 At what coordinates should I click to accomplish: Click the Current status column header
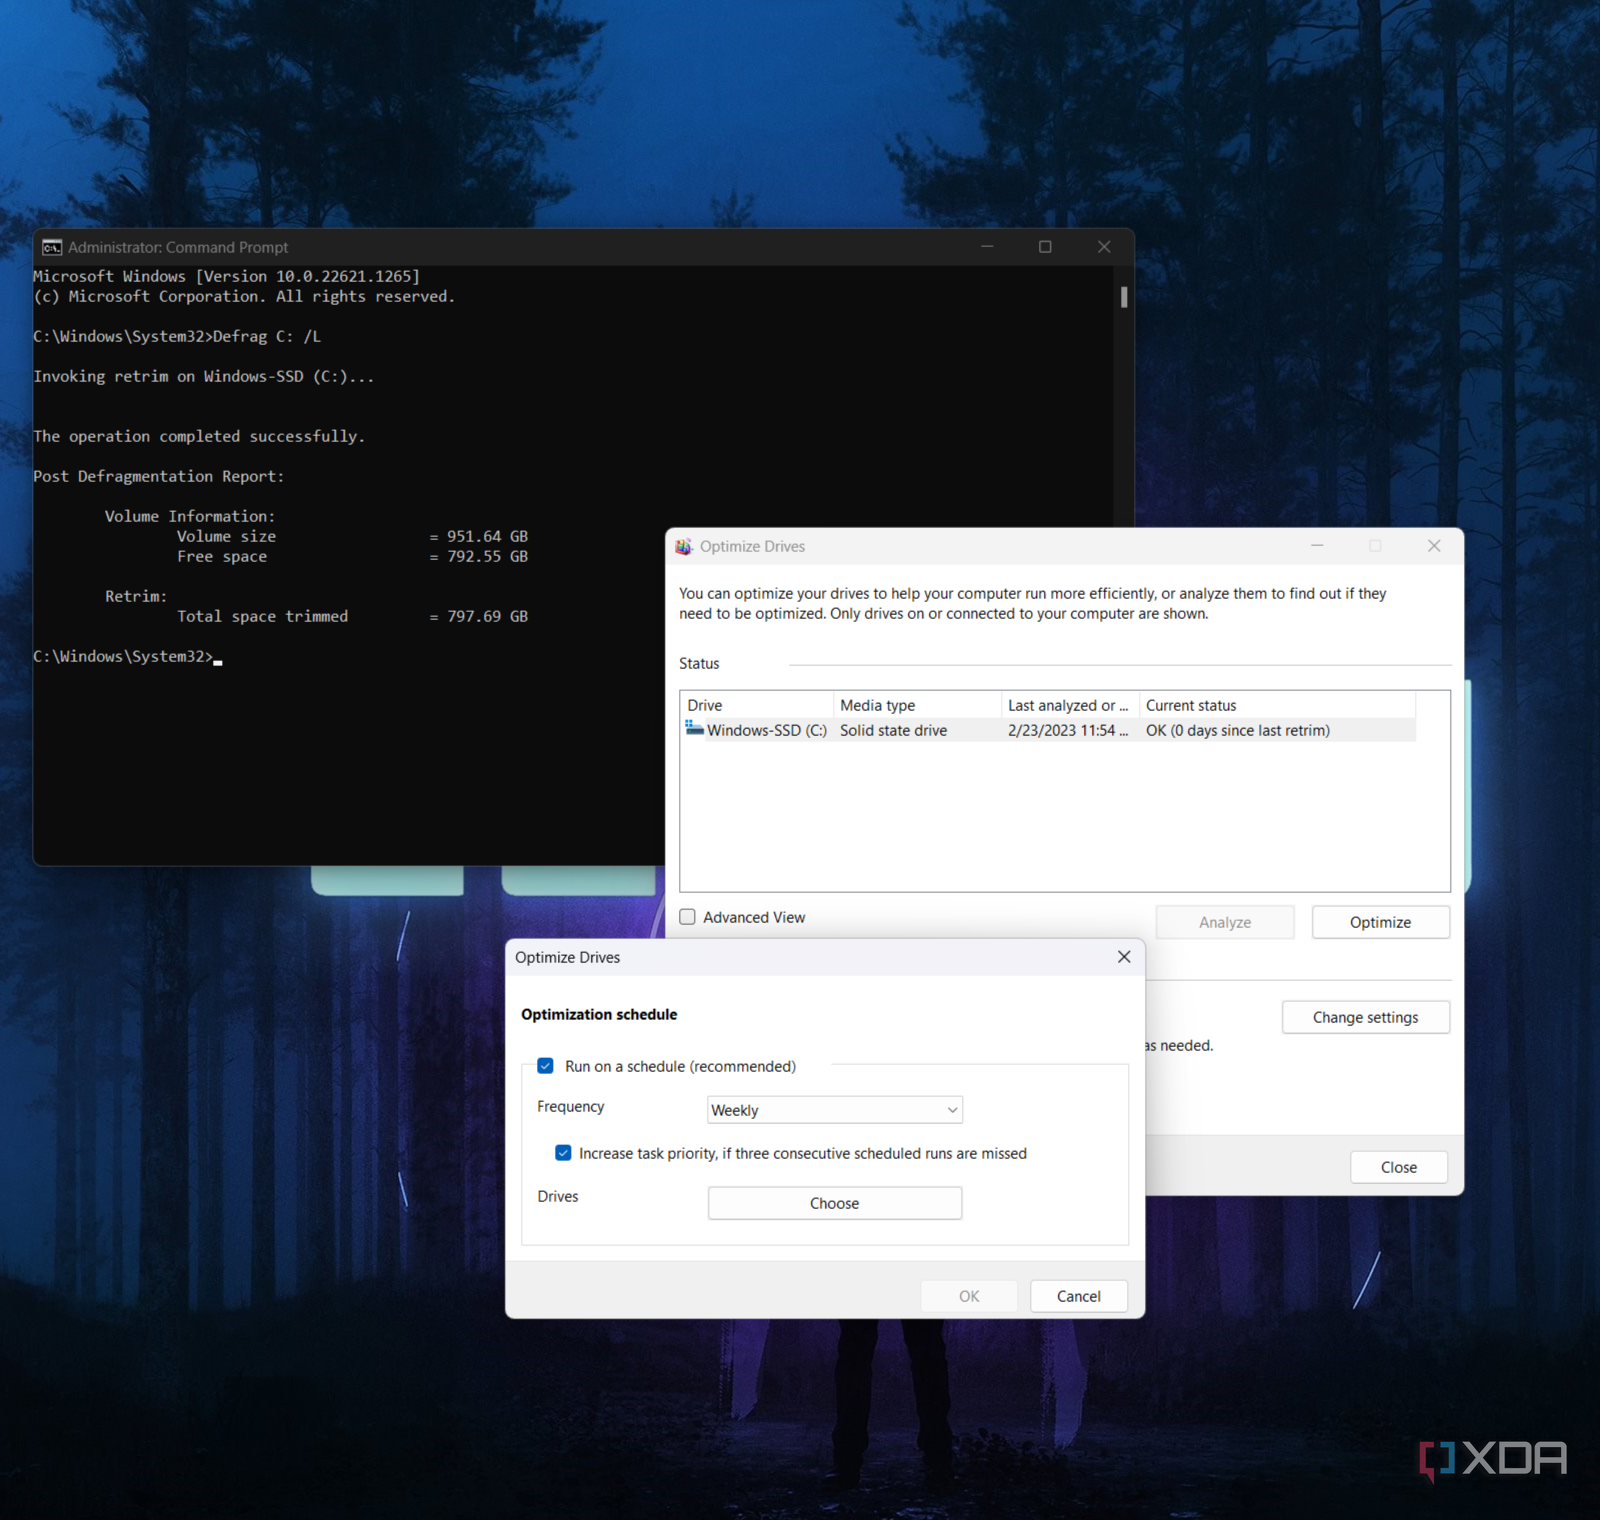[x=1276, y=705]
